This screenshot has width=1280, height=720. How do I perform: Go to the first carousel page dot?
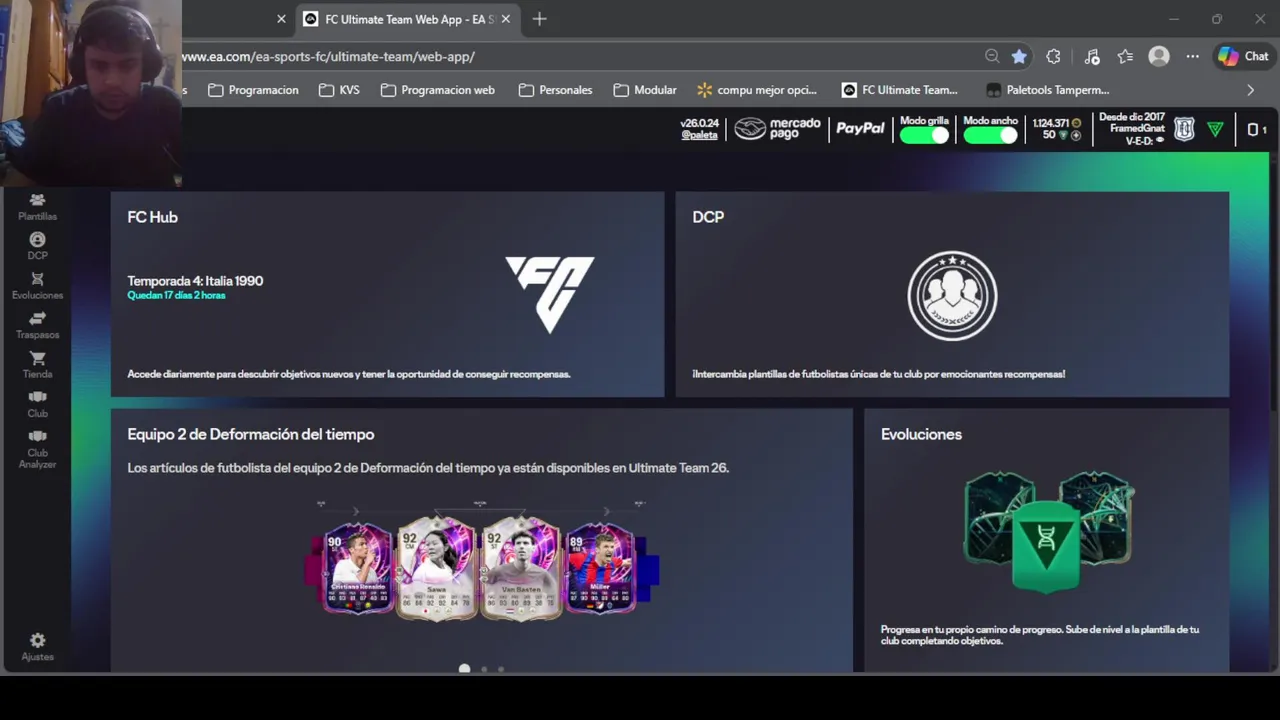pyautogui.click(x=464, y=669)
